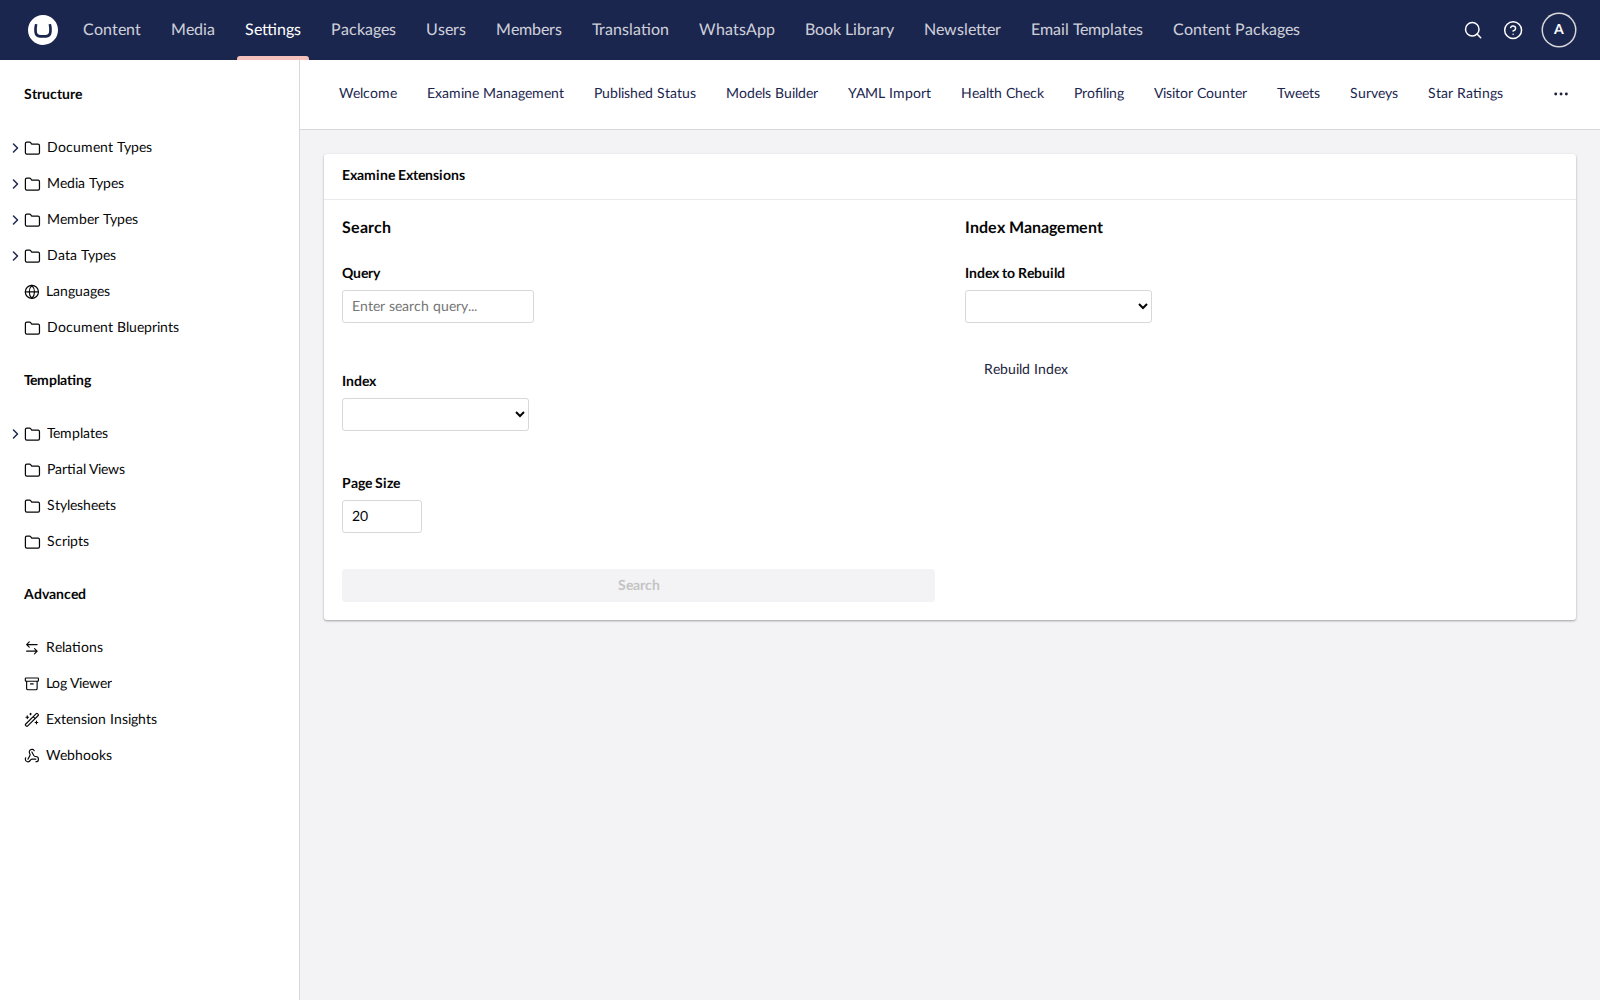Open the WhatsApp section
The image size is (1600, 1000).
coord(737,30)
